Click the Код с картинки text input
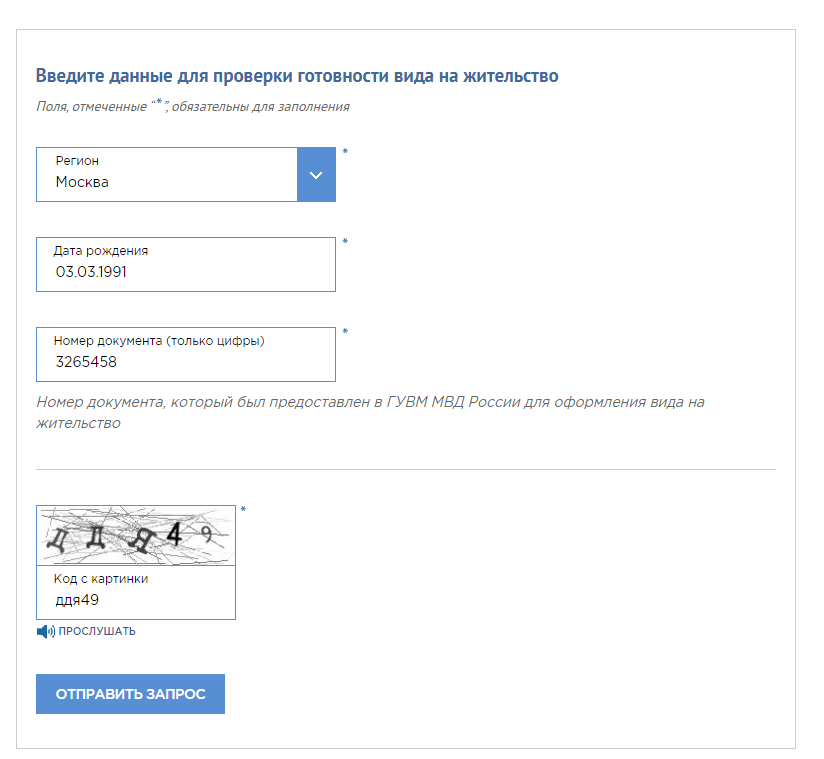This screenshot has width=824, height=759. pos(135,600)
